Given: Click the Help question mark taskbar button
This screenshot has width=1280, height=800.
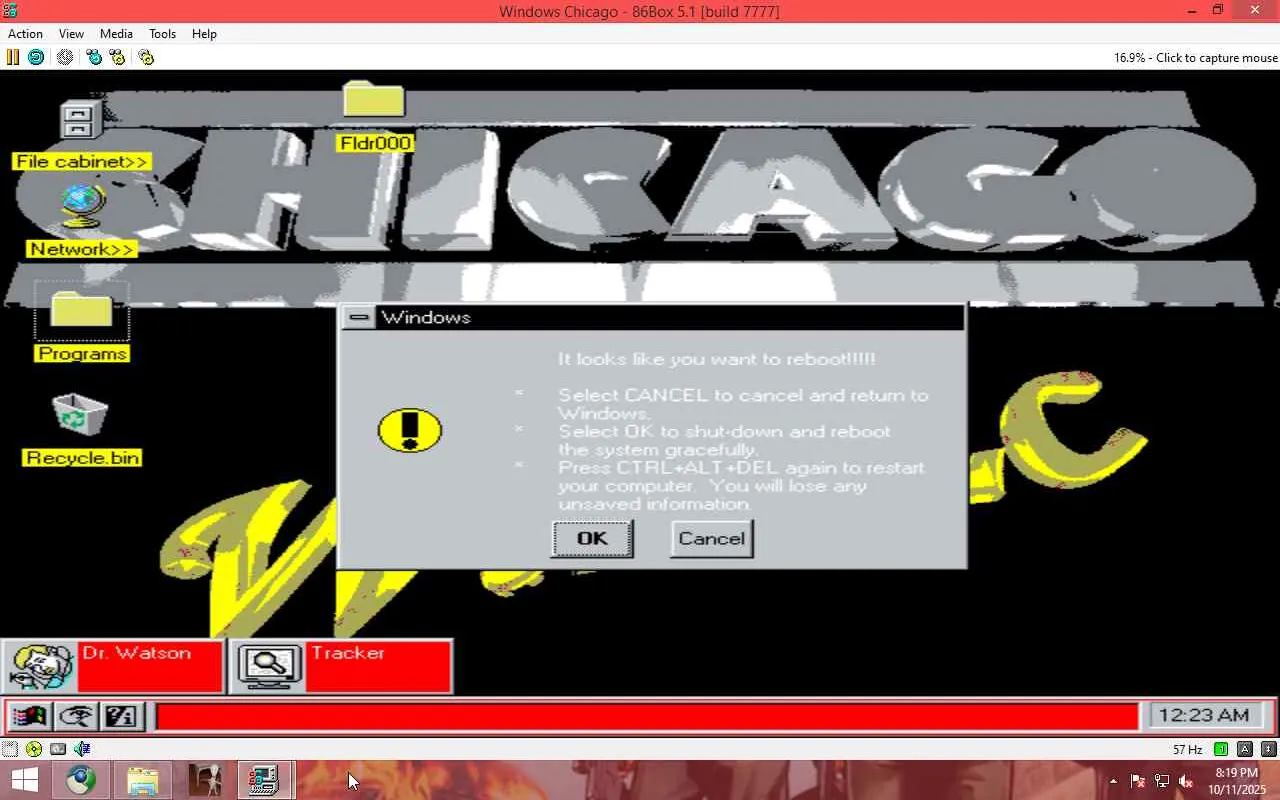Looking at the screenshot, I should pos(122,716).
